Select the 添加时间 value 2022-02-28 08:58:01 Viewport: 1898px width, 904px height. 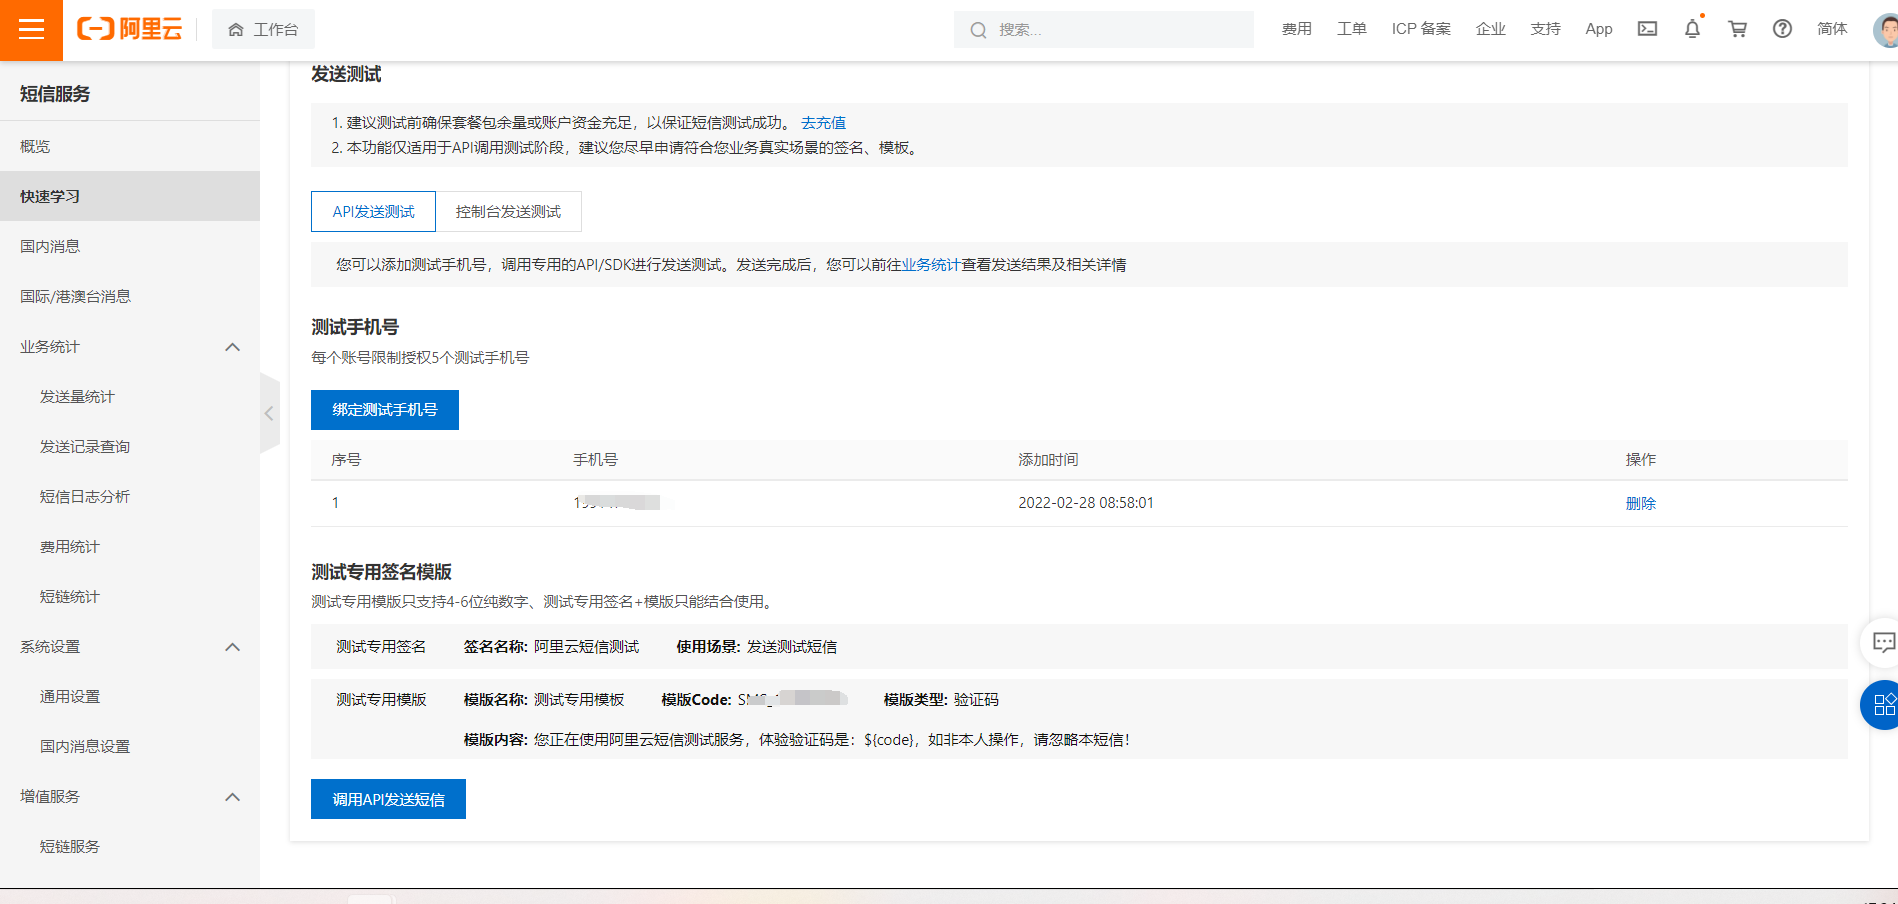tap(1086, 502)
